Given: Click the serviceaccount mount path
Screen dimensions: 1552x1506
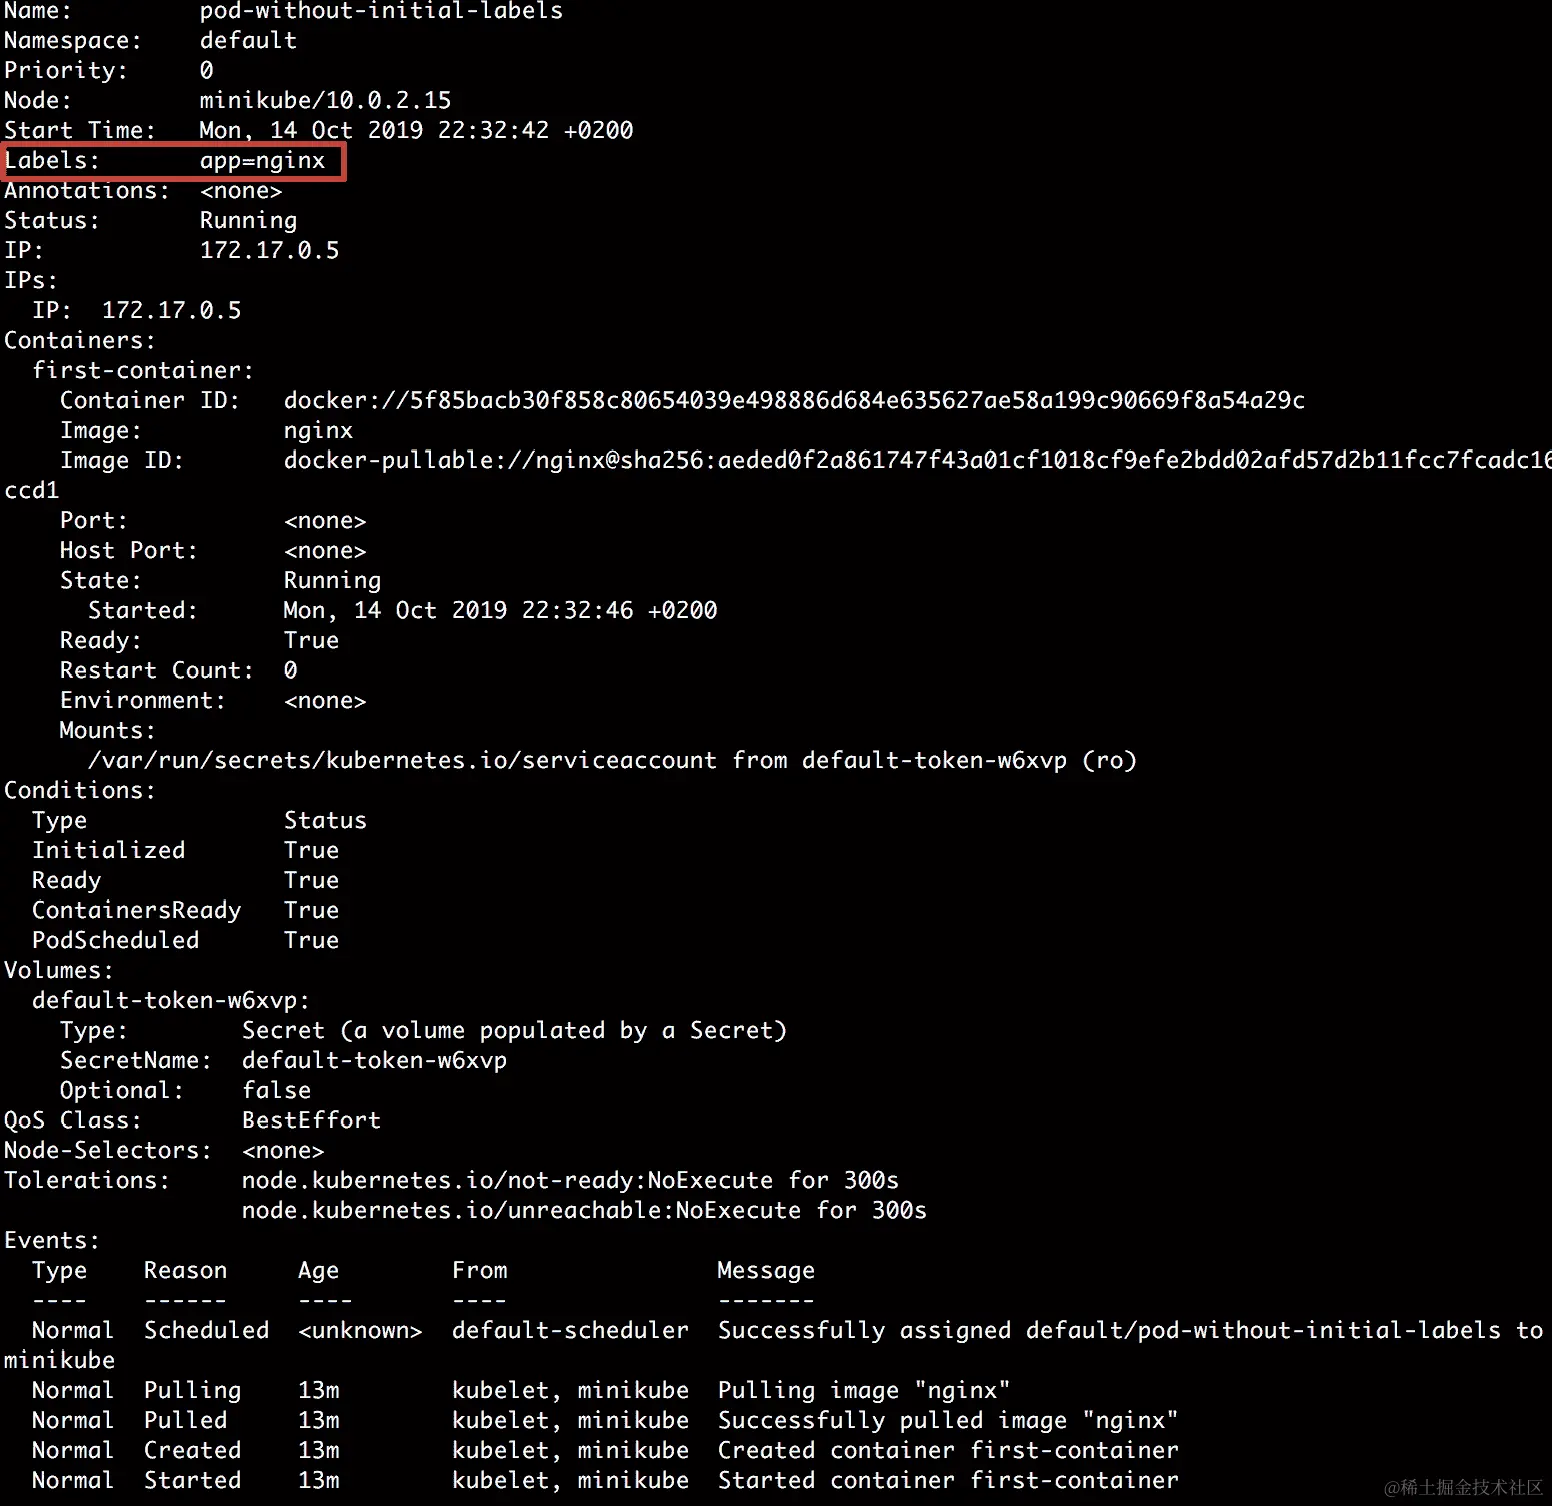Looking at the screenshot, I should click(x=400, y=760).
